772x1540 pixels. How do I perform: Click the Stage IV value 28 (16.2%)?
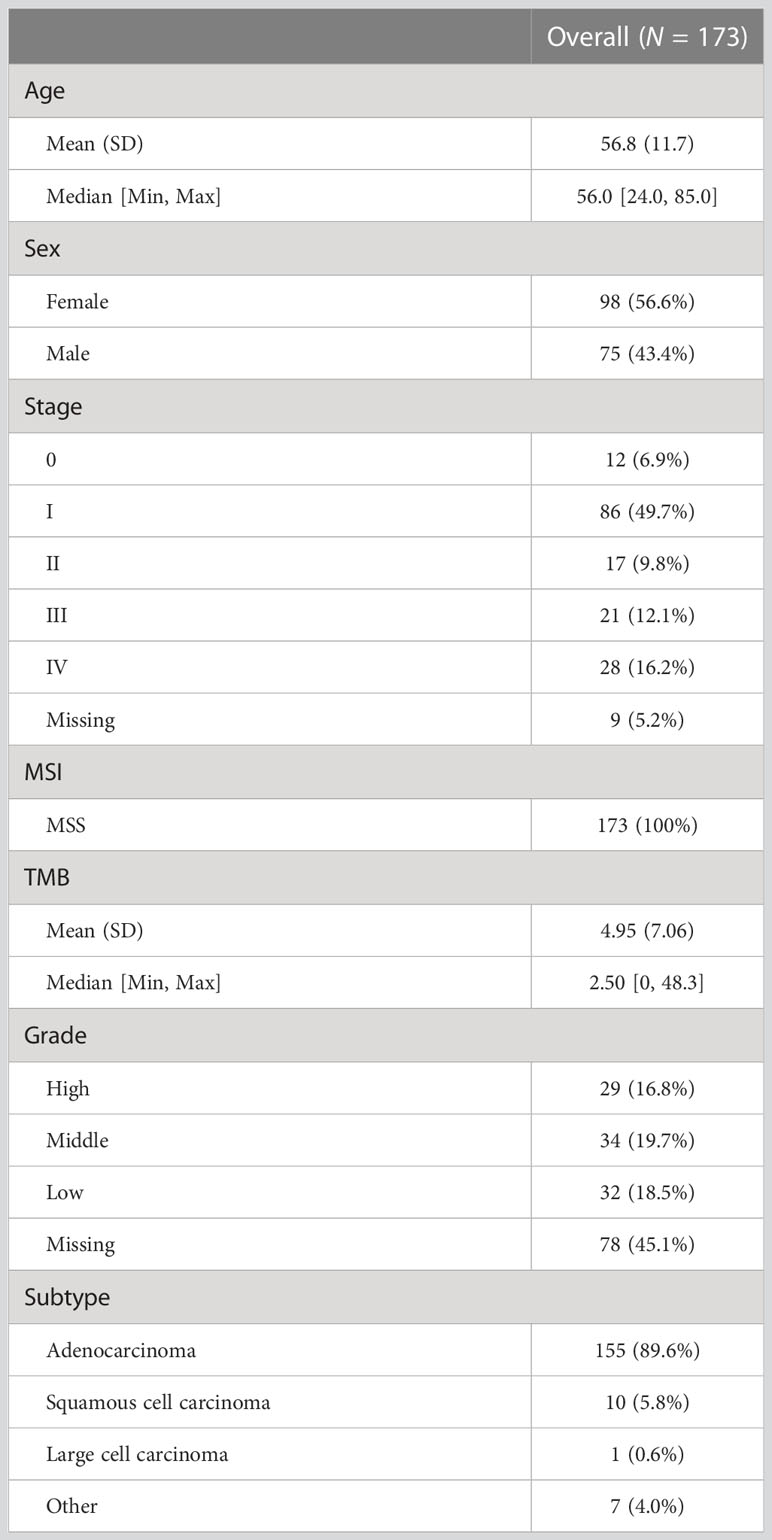pos(647,667)
